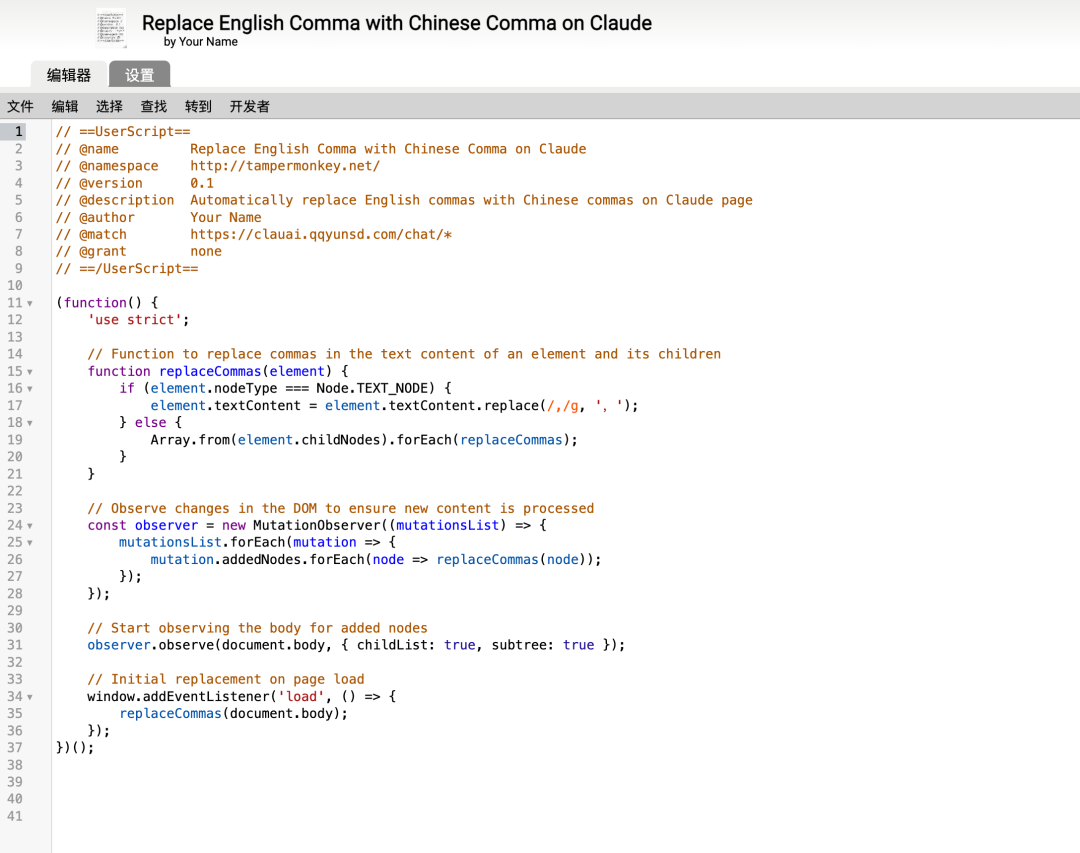Click 'replaceCommas(document.body)' on line 35
This screenshot has height=853, width=1080.
click(x=229, y=713)
